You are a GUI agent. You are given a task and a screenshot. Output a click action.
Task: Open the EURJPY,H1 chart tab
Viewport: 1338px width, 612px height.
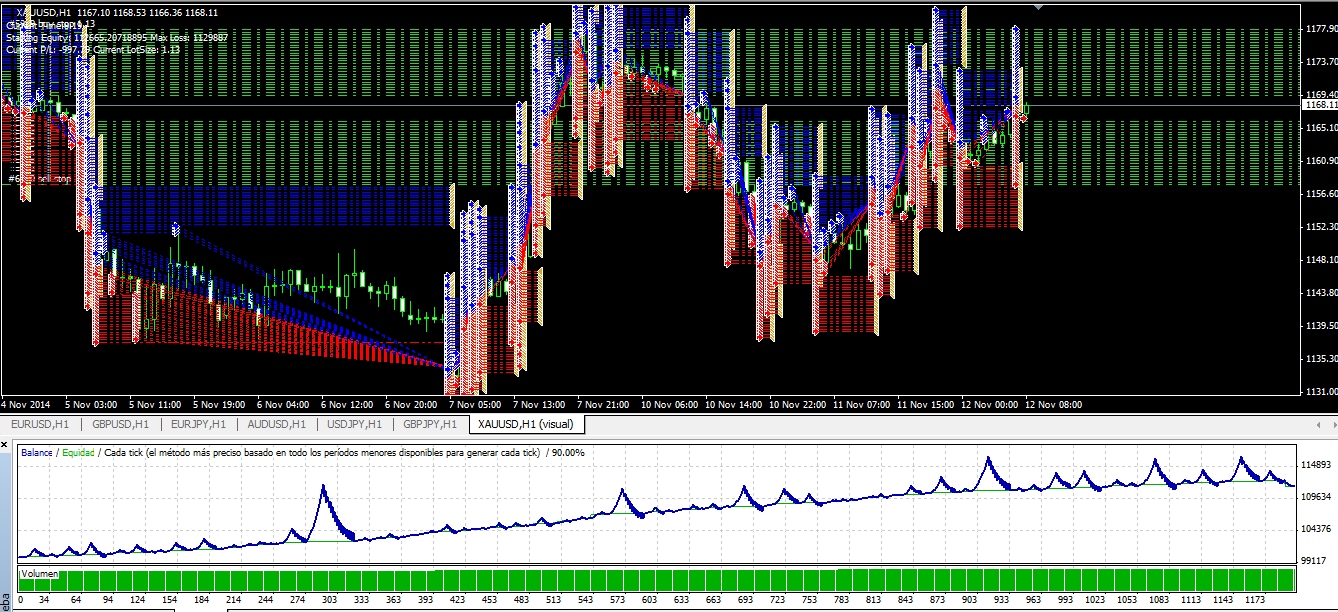pos(198,424)
